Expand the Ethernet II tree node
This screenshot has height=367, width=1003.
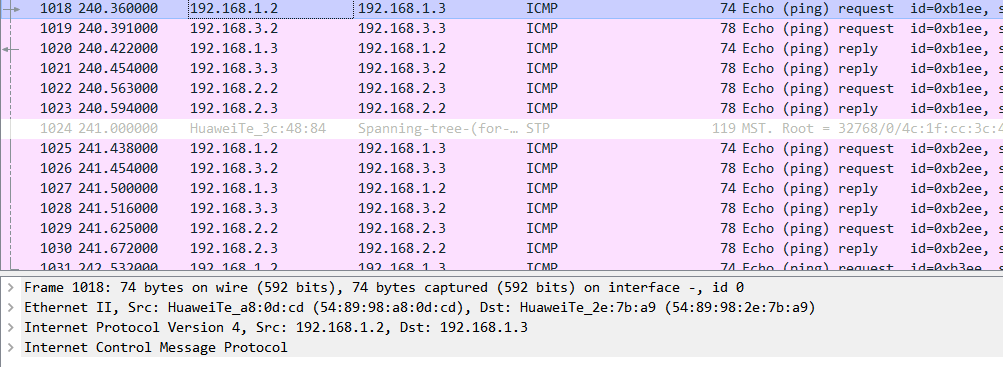tap(9, 308)
